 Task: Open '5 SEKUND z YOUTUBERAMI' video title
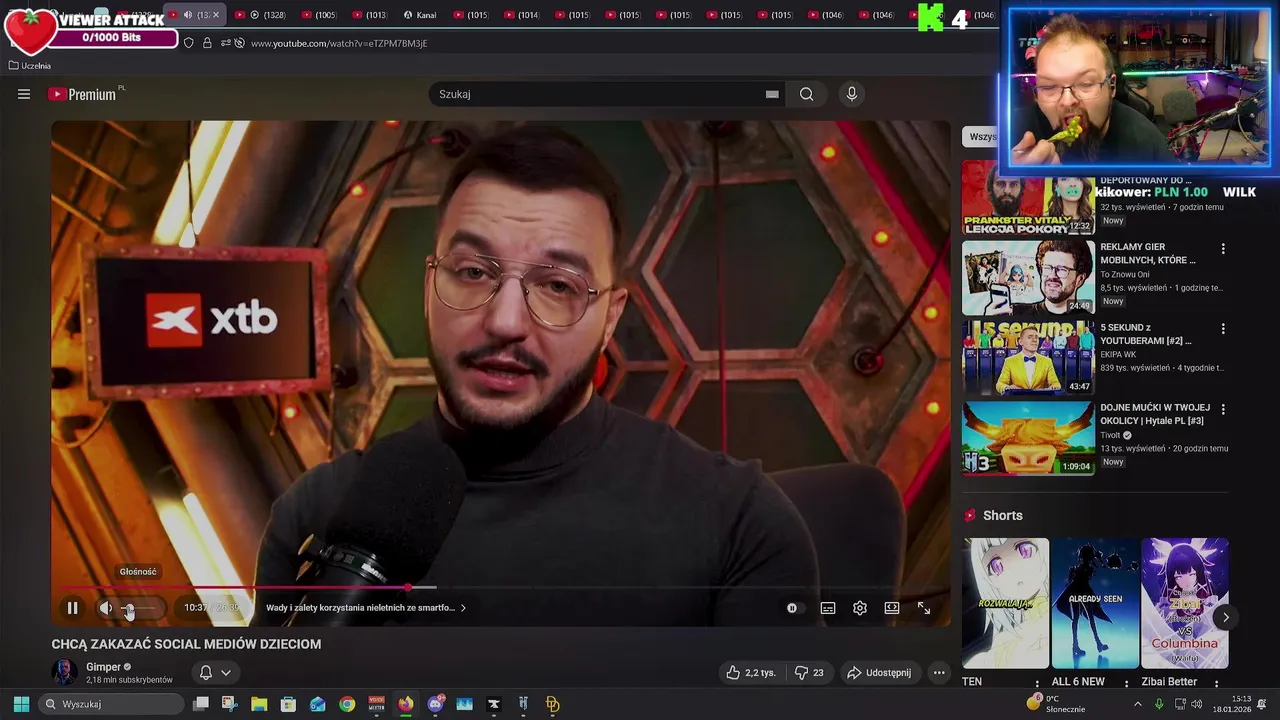[1146, 334]
